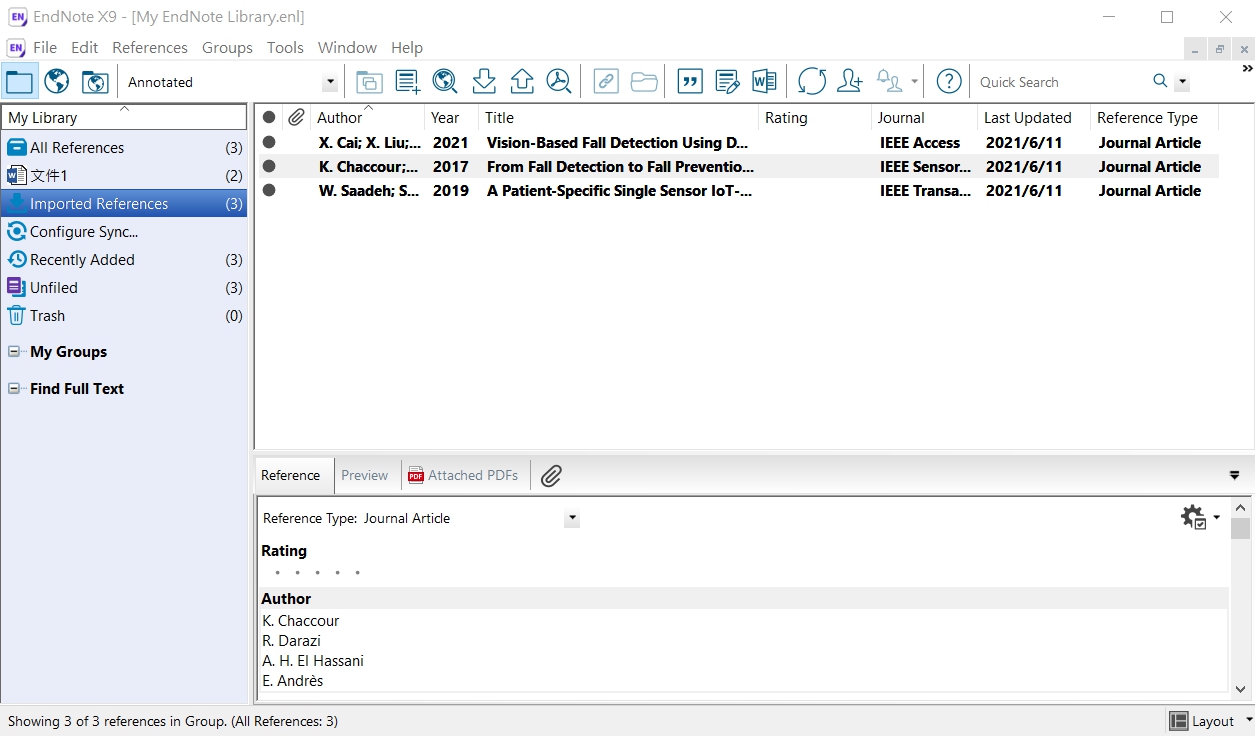Click the Activity Feed bell-person icon
1255x736 pixels.
[889, 82]
